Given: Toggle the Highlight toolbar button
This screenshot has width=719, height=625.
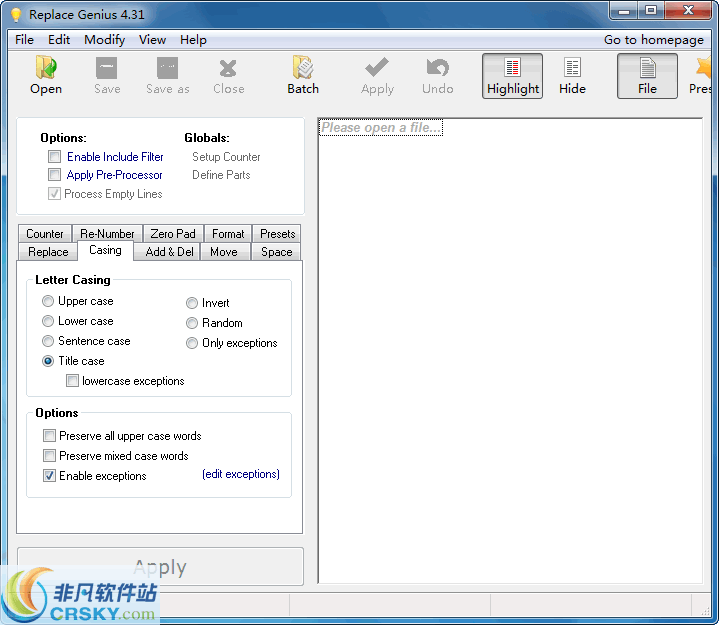Looking at the screenshot, I should pyautogui.click(x=512, y=76).
